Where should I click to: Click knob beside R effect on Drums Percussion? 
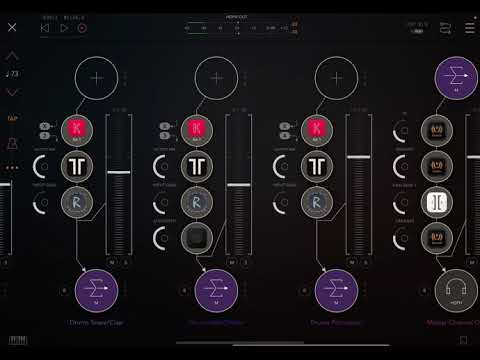coord(281,202)
